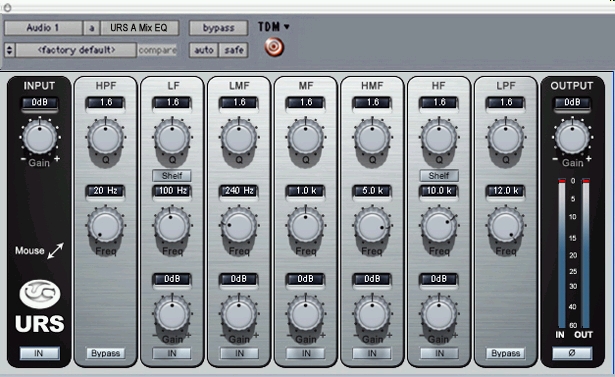Click the compare button
The image size is (615, 377).
click(157, 50)
